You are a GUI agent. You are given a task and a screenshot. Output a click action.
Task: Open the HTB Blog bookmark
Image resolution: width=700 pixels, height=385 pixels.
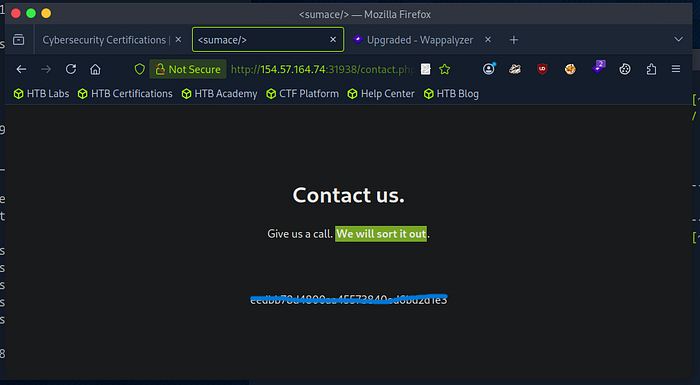click(x=451, y=94)
